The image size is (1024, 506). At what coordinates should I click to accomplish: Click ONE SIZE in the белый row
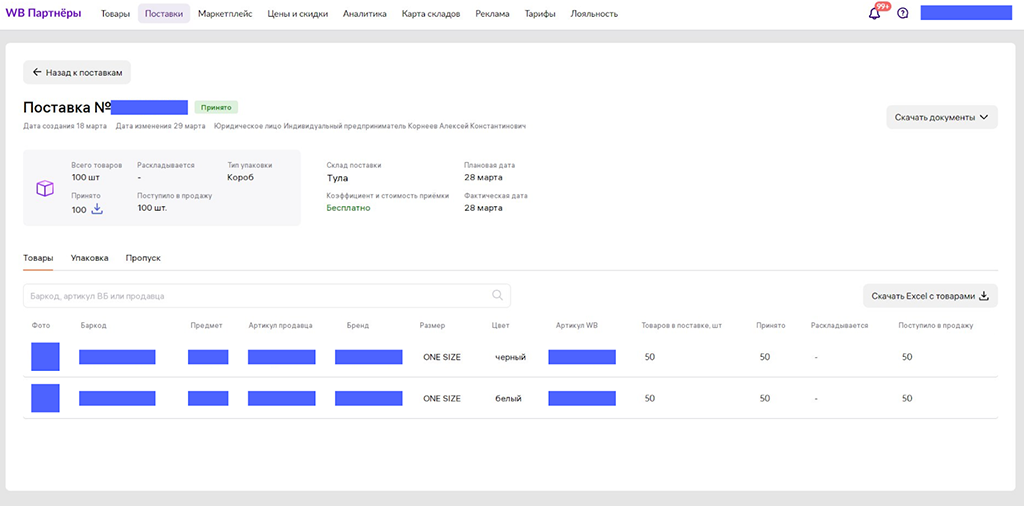(x=442, y=398)
